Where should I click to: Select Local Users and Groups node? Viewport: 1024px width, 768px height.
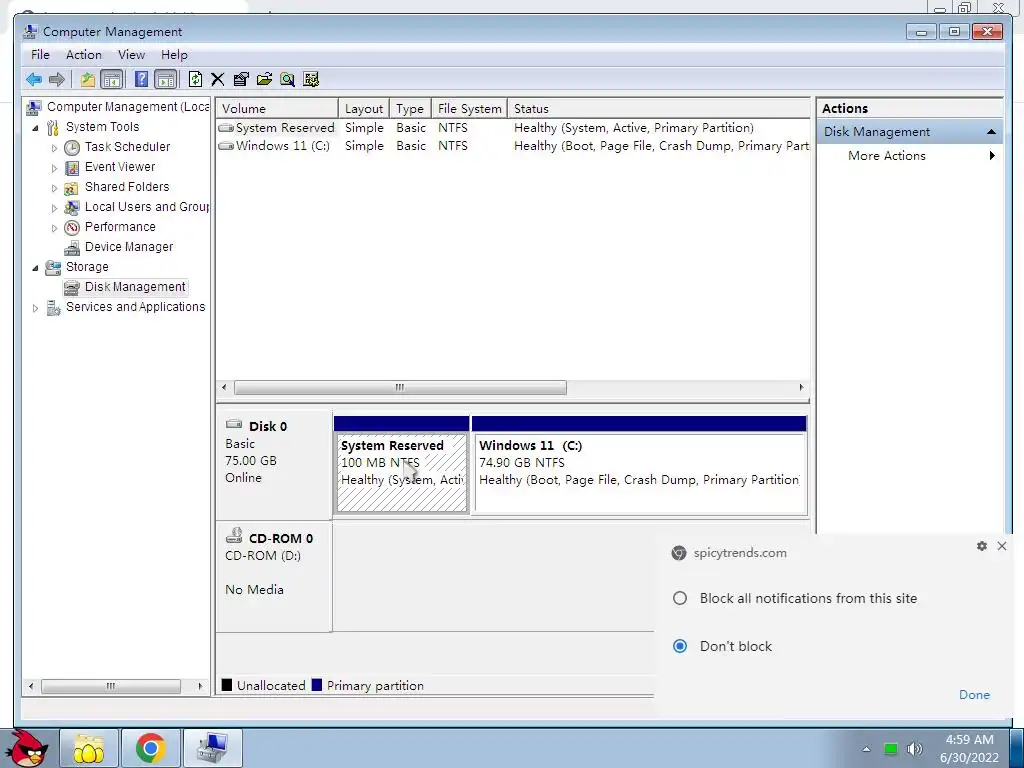(147, 207)
